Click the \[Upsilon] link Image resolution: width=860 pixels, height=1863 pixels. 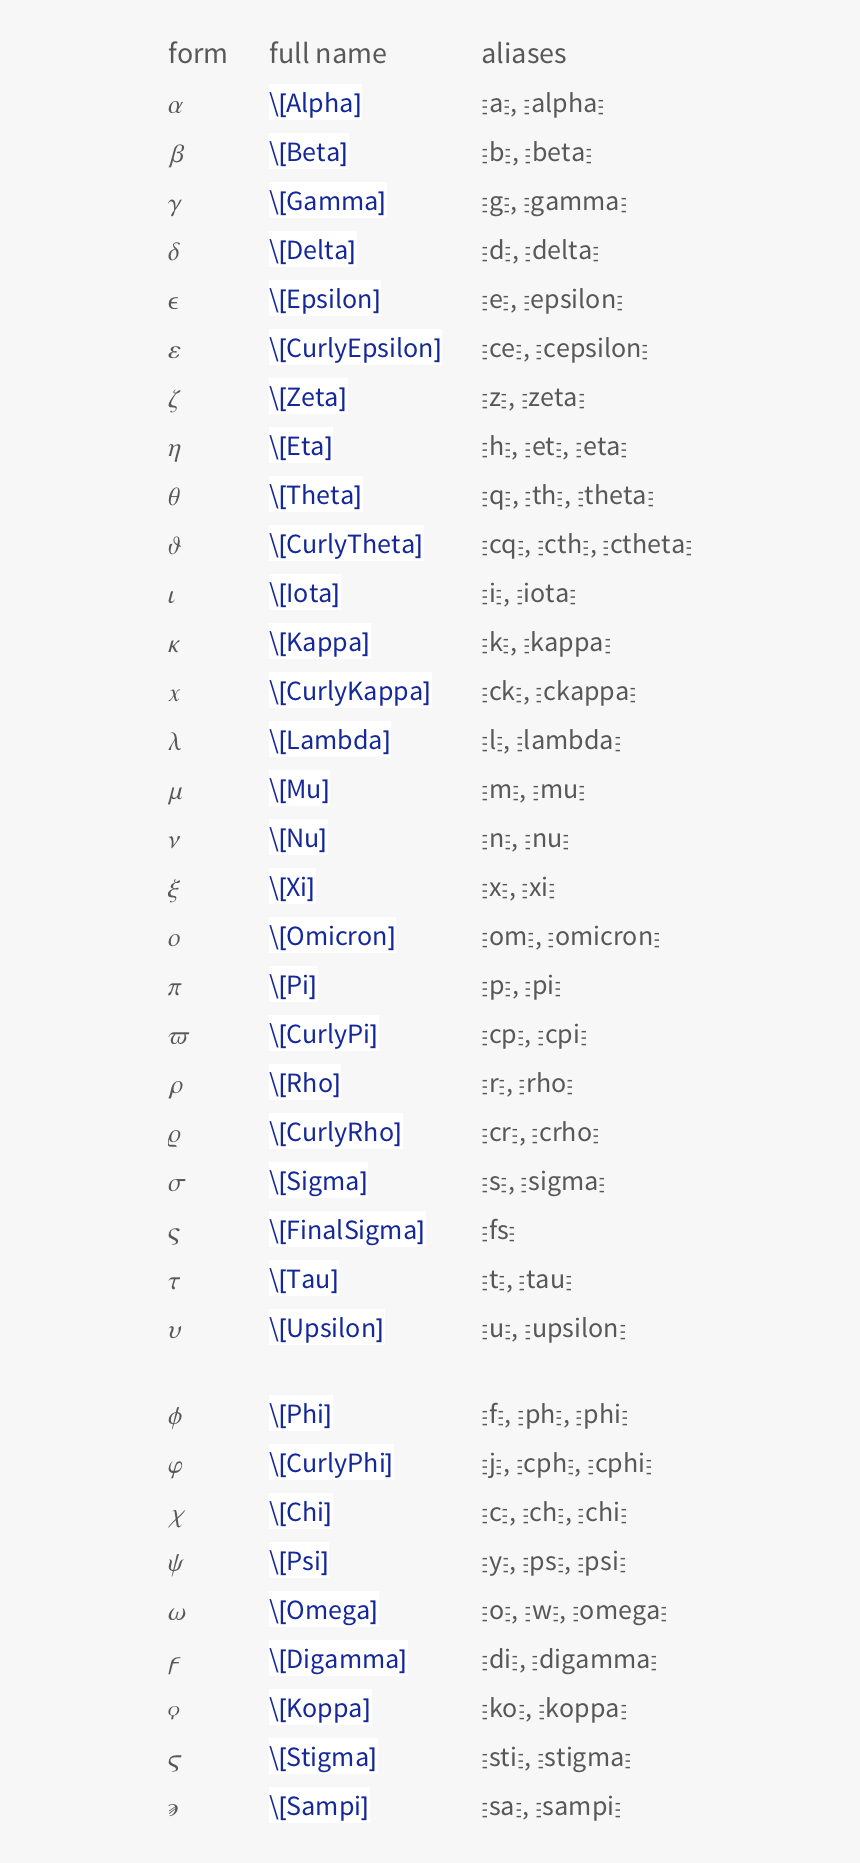(x=326, y=1328)
